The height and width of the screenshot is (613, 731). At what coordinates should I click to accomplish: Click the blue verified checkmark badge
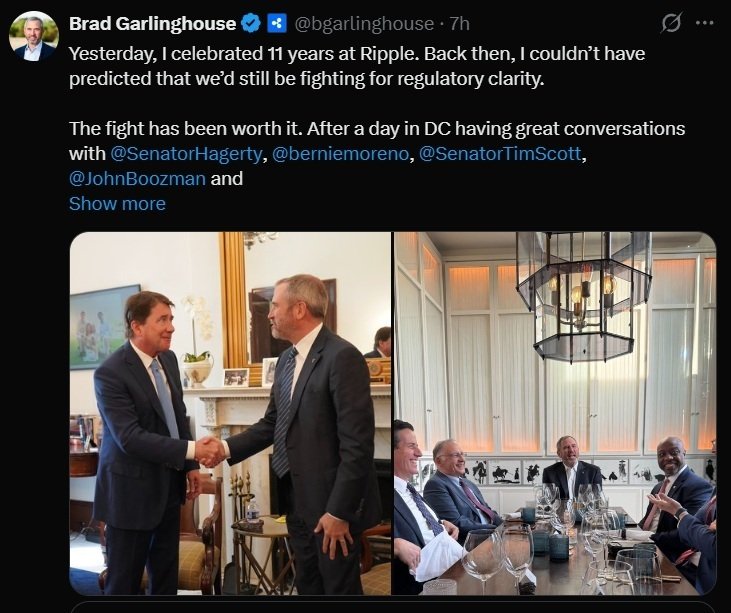tap(252, 23)
